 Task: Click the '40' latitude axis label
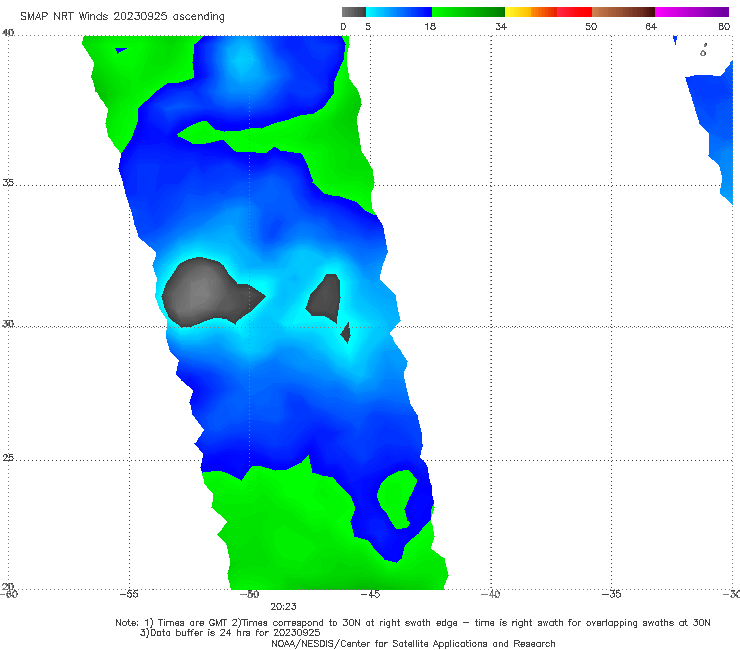coord(8,33)
